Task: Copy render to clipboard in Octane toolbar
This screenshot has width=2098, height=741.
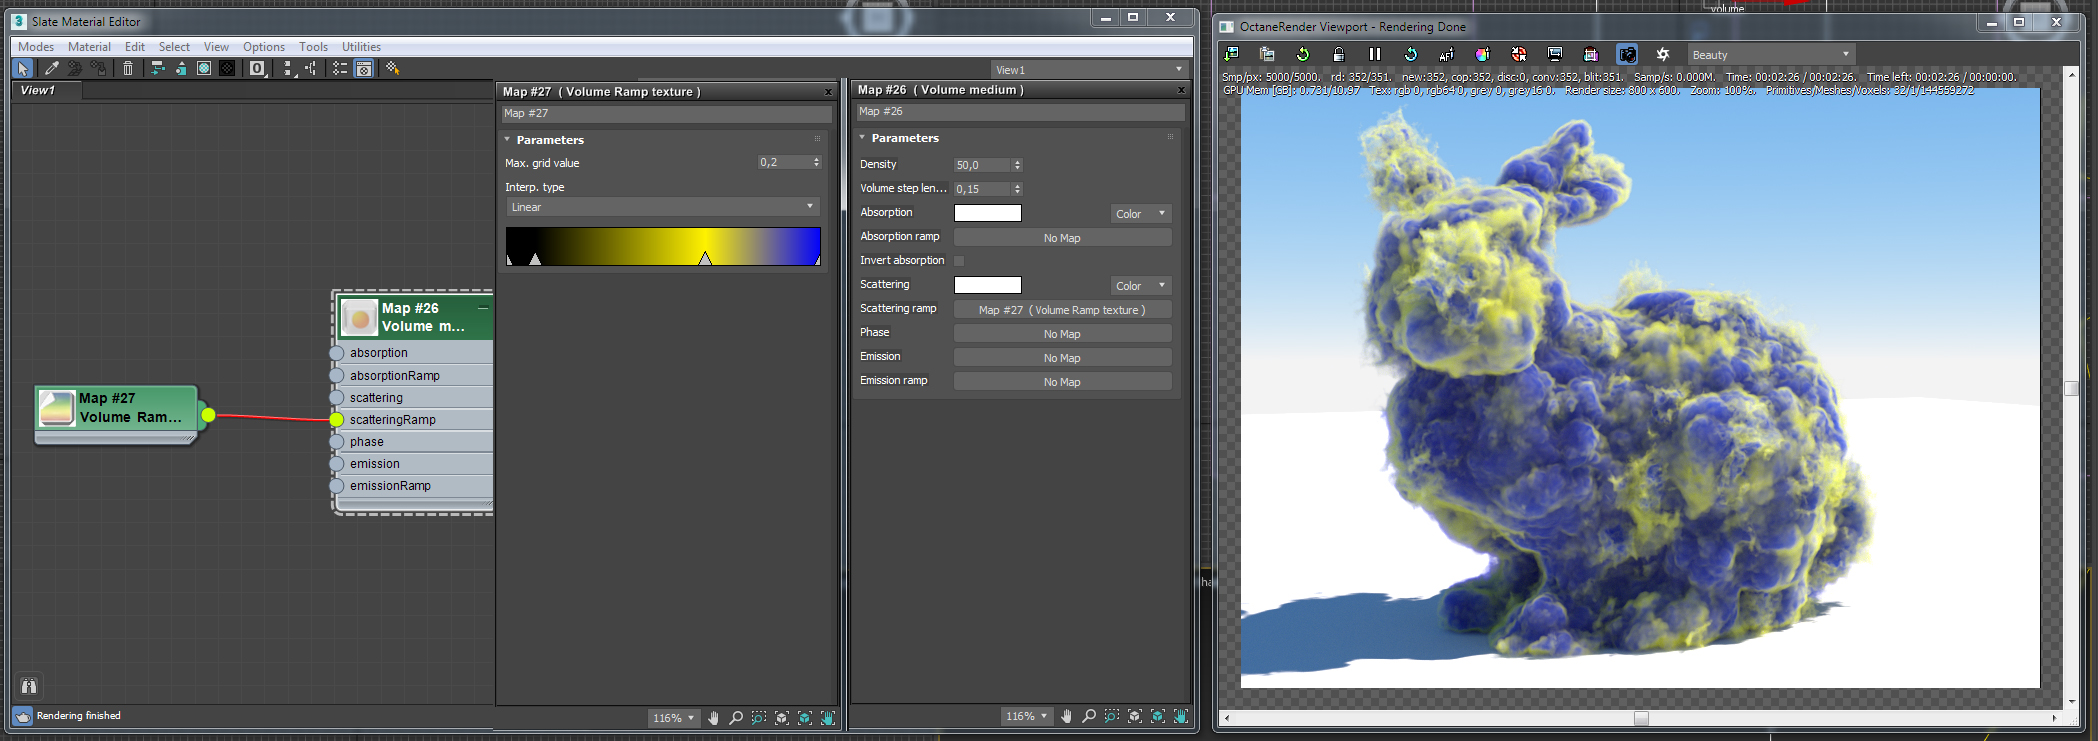Action: pyautogui.click(x=1267, y=55)
